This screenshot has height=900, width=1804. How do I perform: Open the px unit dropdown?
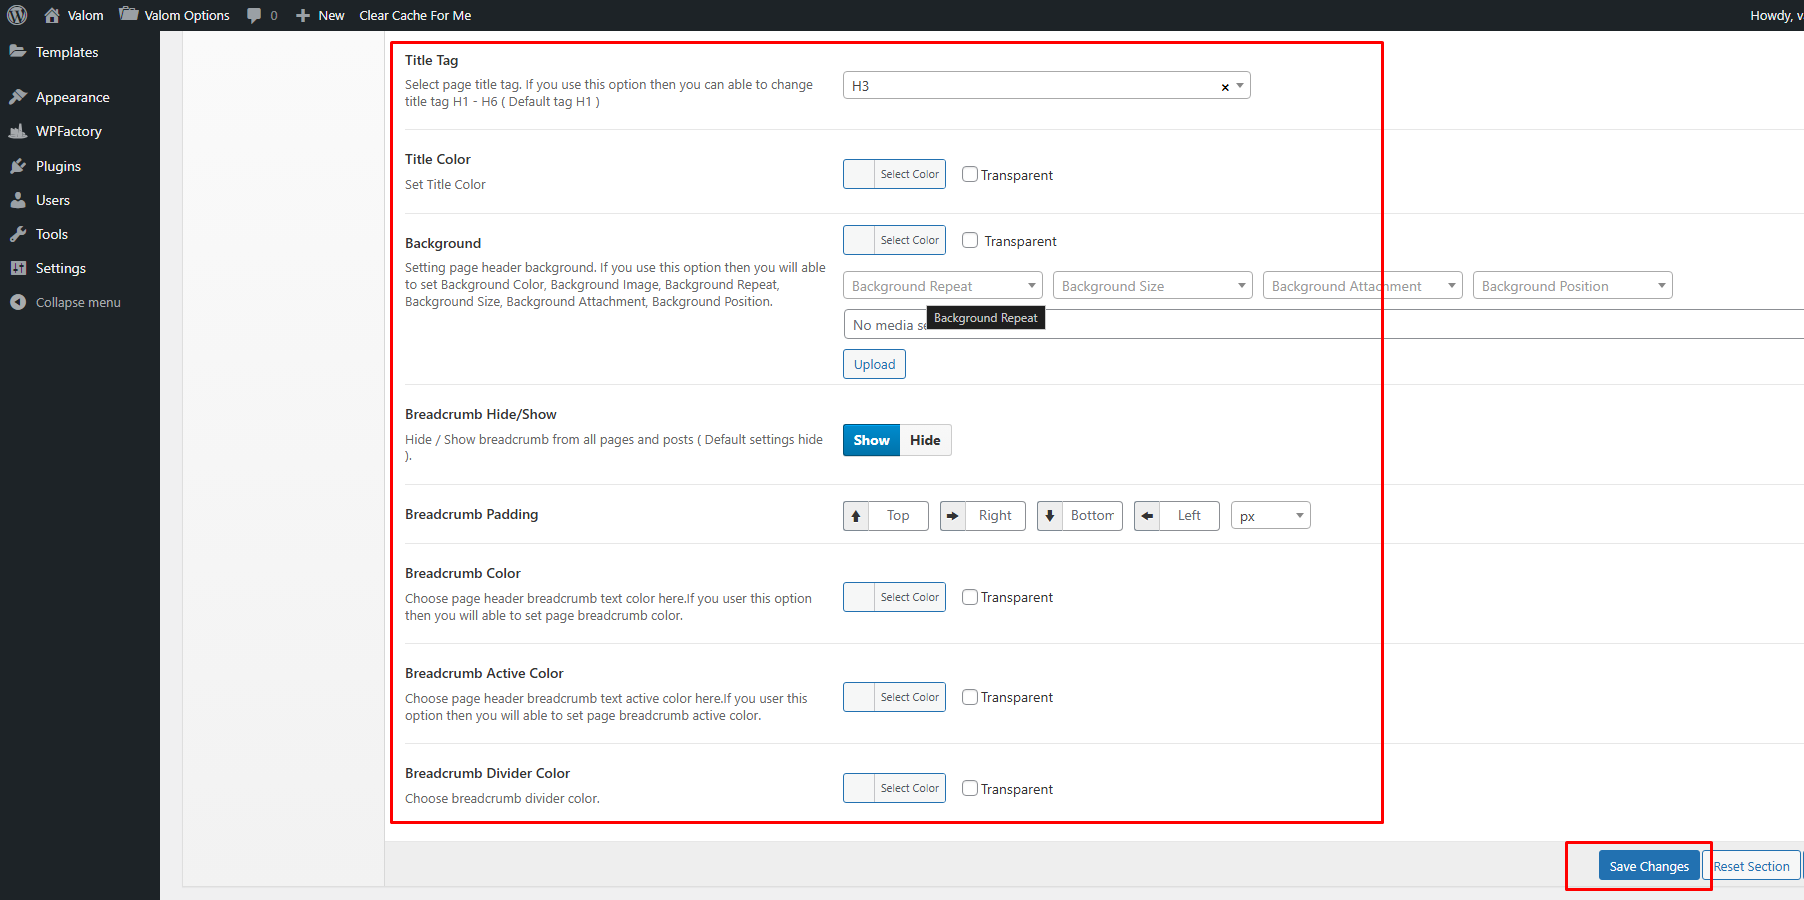(1270, 516)
